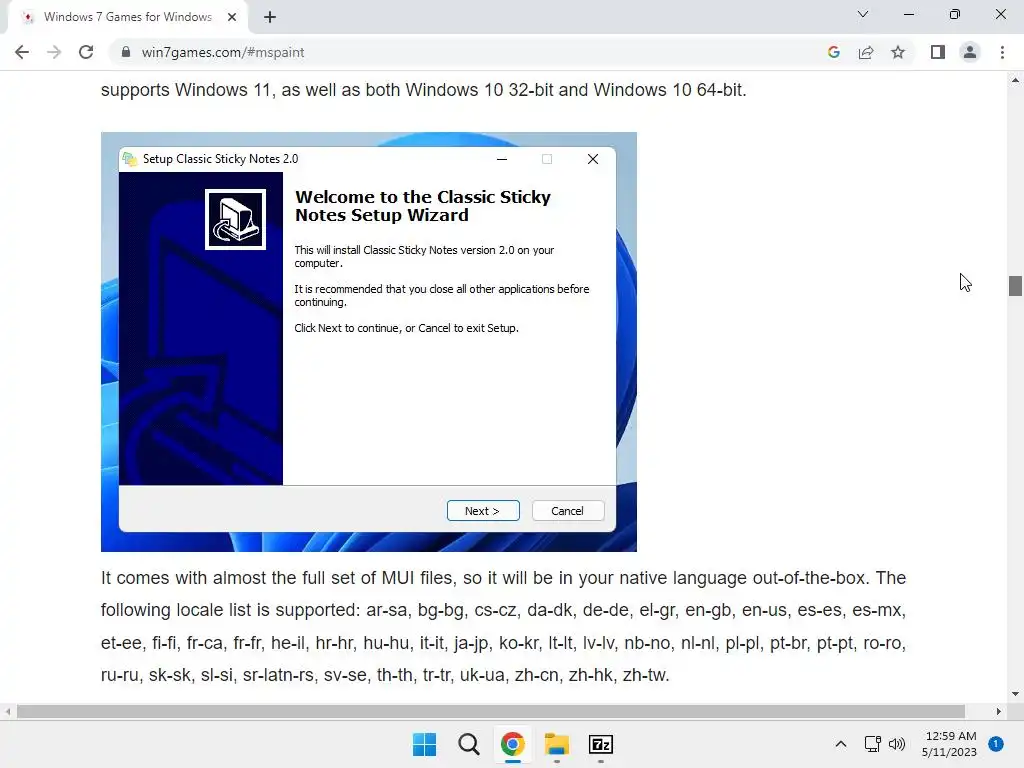This screenshot has width=1024, height=768.
Task: Close the Windows 7 Games tab
Action: (232, 17)
